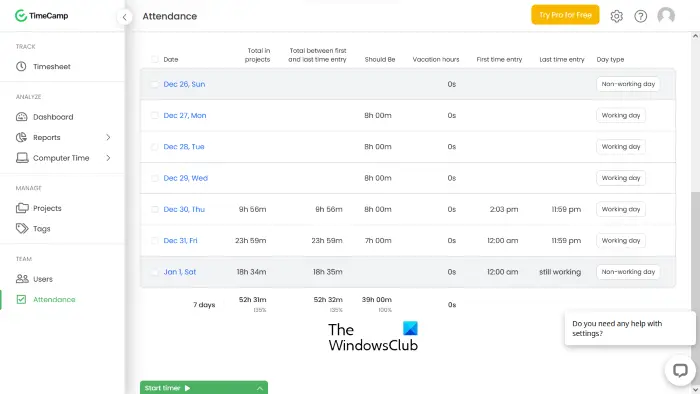Click Try Pro for Free button
700x394 pixels.
565,15
